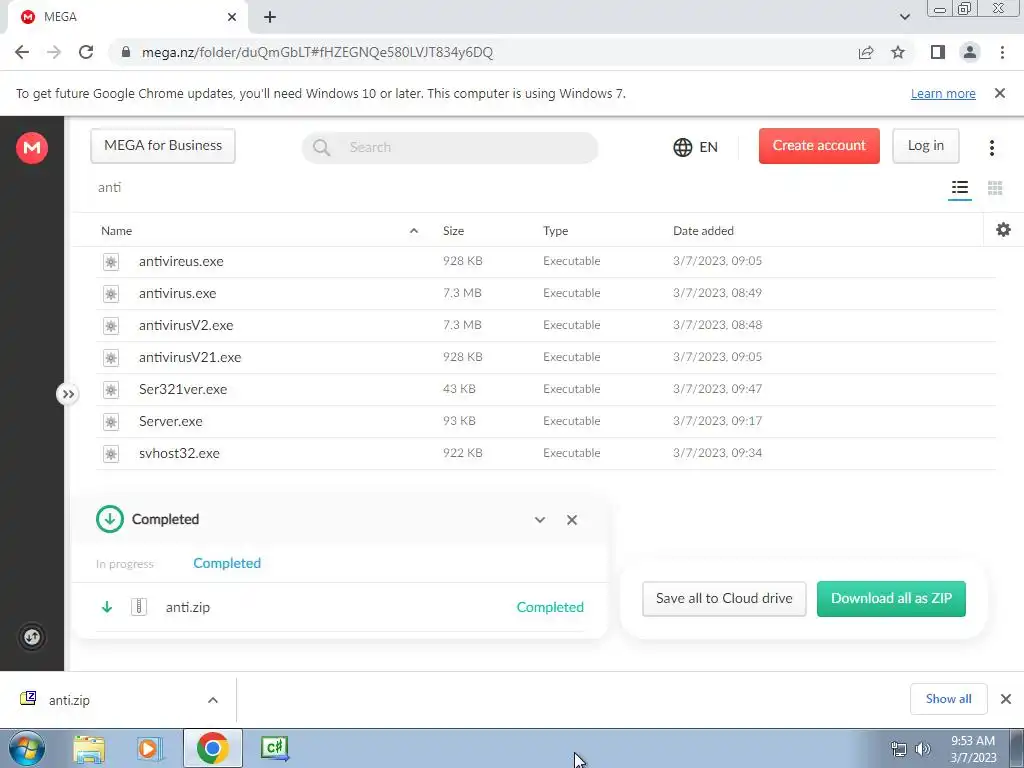This screenshot has width=1024, height=768.
Task: Click the magnifier search icon
Action: tap(321, 147)
